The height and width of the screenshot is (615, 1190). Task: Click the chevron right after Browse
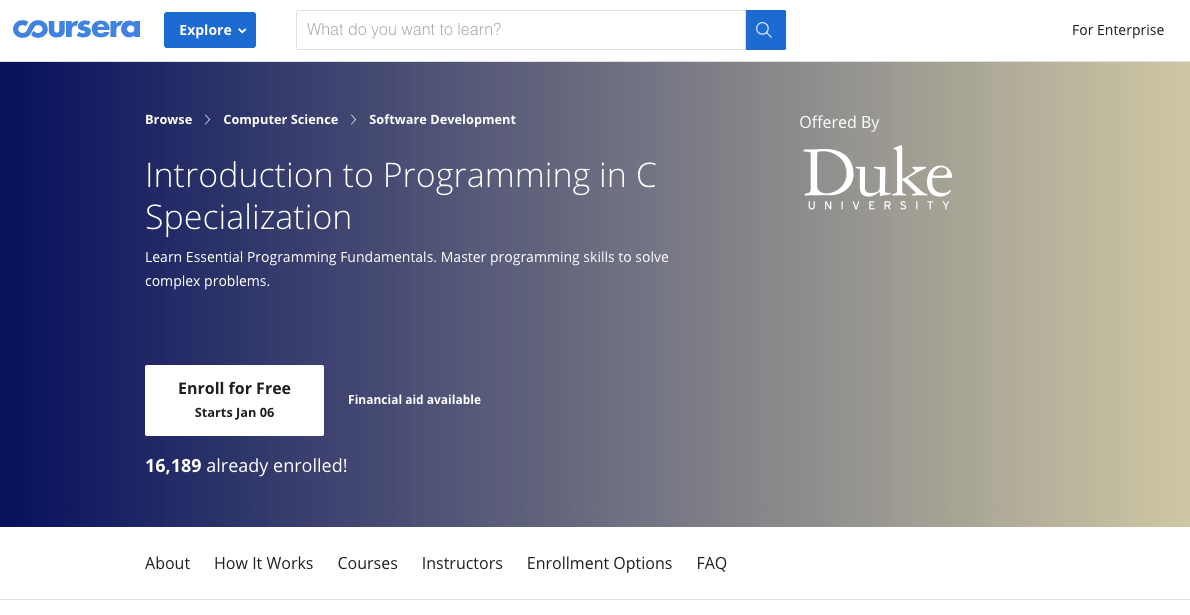[207, 120]
